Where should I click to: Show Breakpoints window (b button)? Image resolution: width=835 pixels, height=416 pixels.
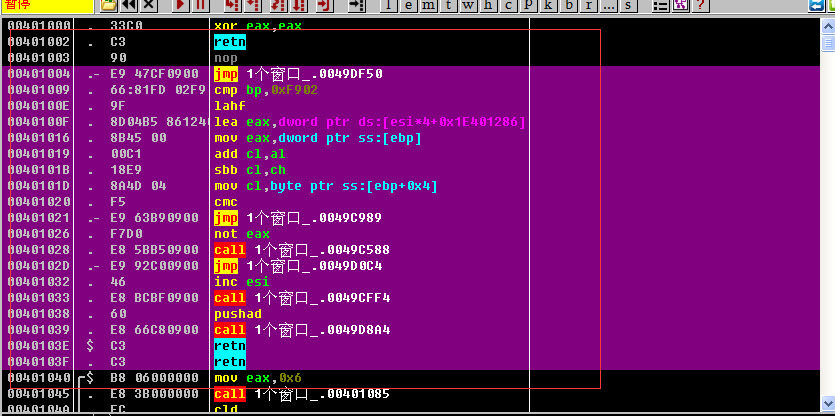click(x=569, y=5)
